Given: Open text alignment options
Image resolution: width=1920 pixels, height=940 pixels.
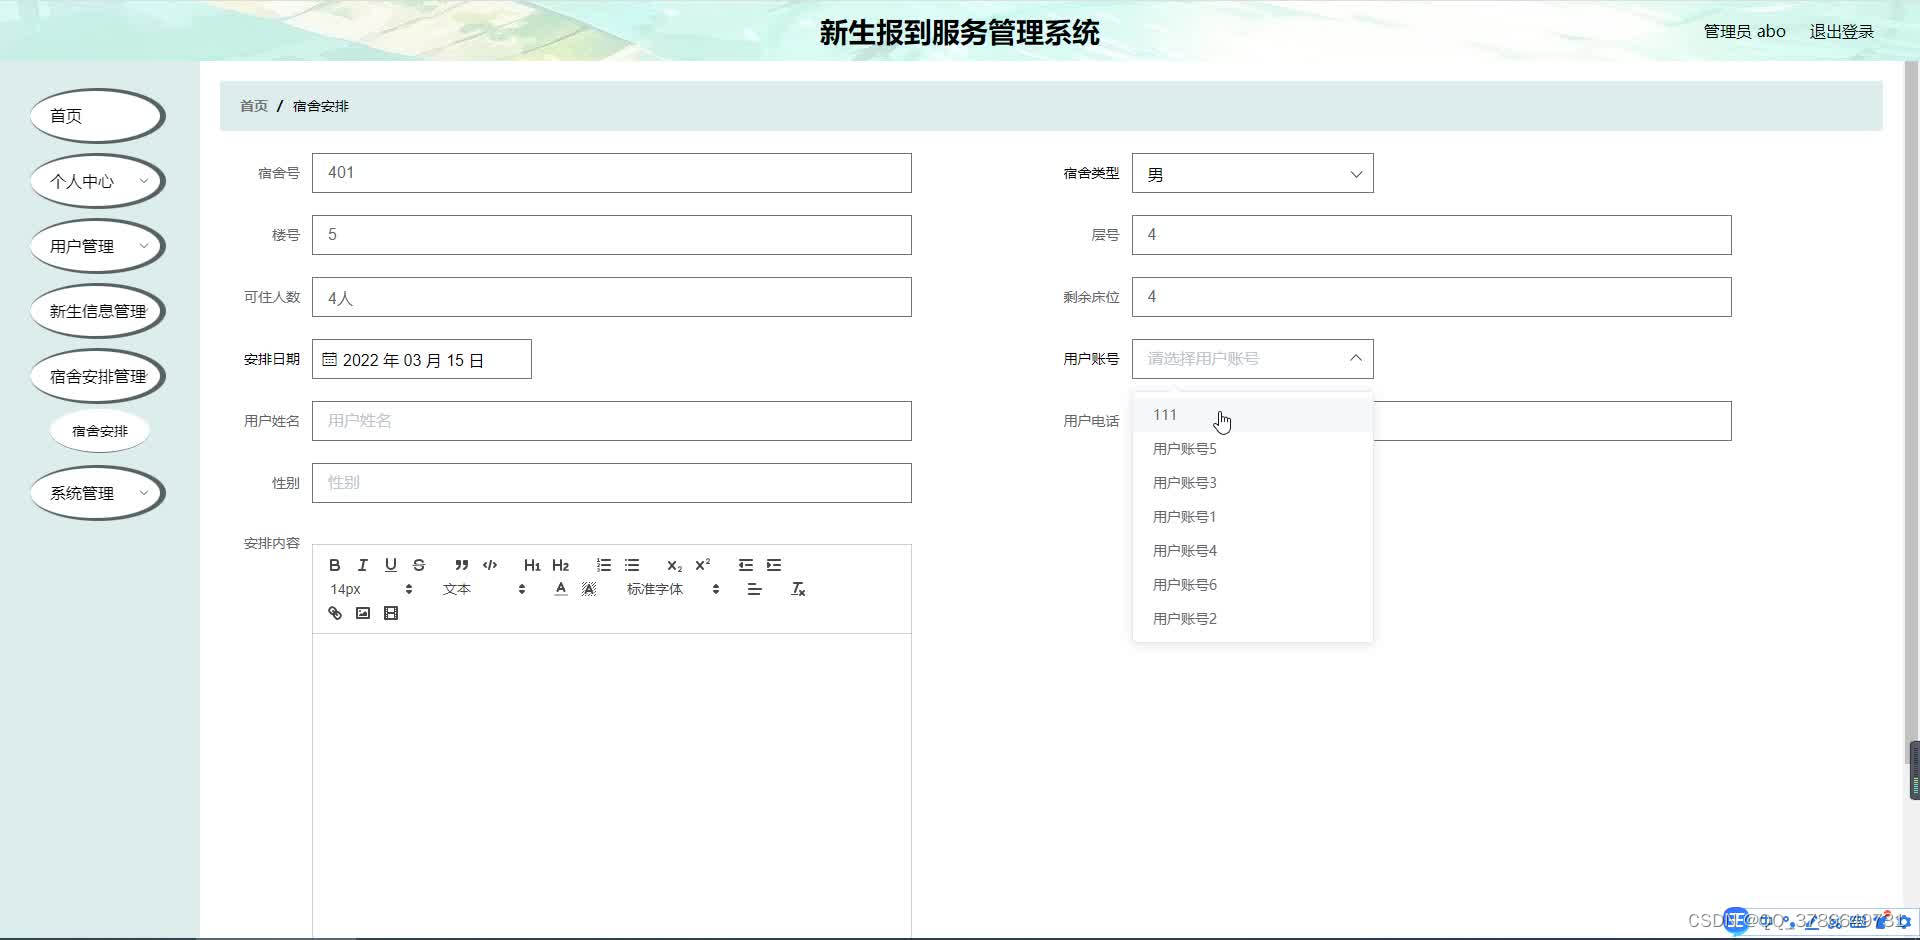Looking at the screenshot, I should point(754,589).
